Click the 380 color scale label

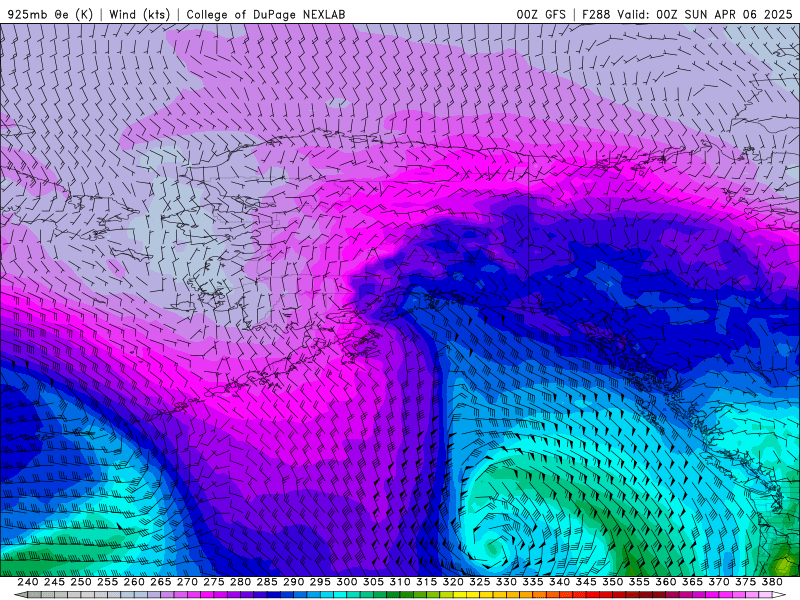tap(772, 582)
